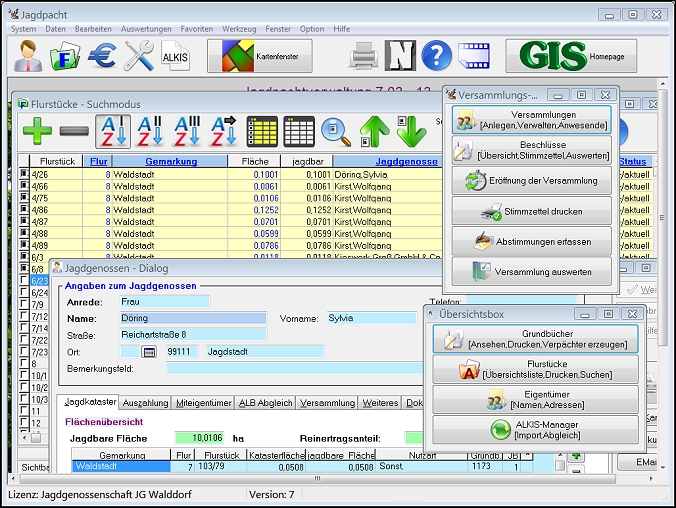Open help via blue question mark icon

pos(436,56)
